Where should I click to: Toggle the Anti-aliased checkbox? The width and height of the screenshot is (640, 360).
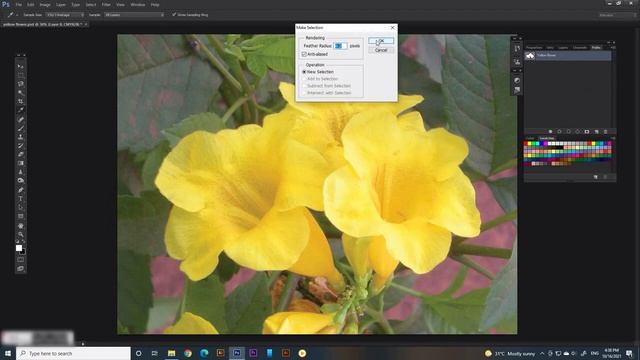pyautogui.click(x=304, y=54)
